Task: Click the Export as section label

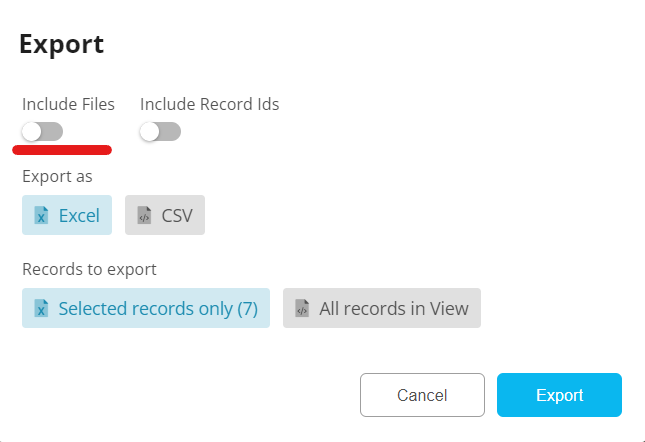Action: click(57, 177)
